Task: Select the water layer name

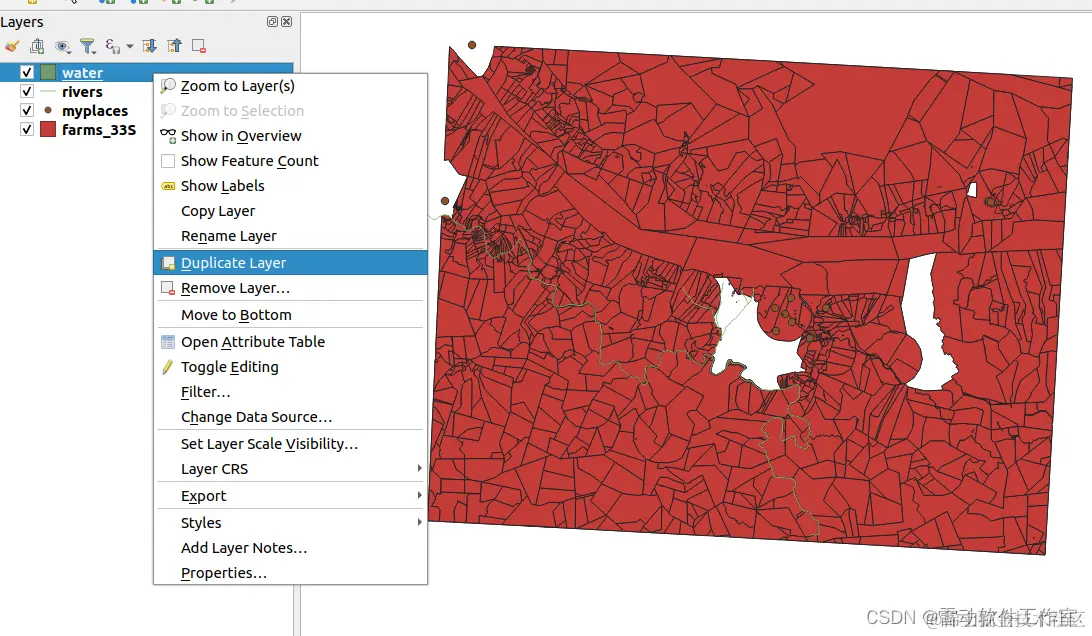Action: pyautogui.click(x=82, y=72)
